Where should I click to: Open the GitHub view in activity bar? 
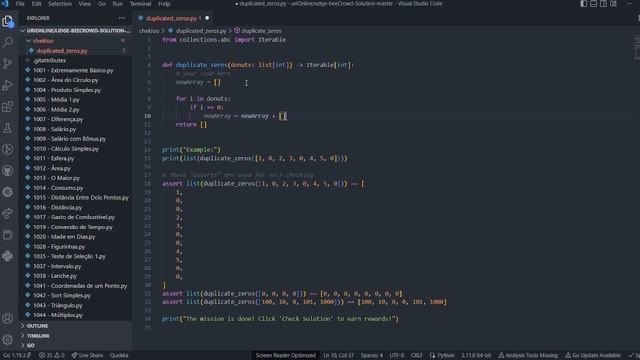(8, 171)
